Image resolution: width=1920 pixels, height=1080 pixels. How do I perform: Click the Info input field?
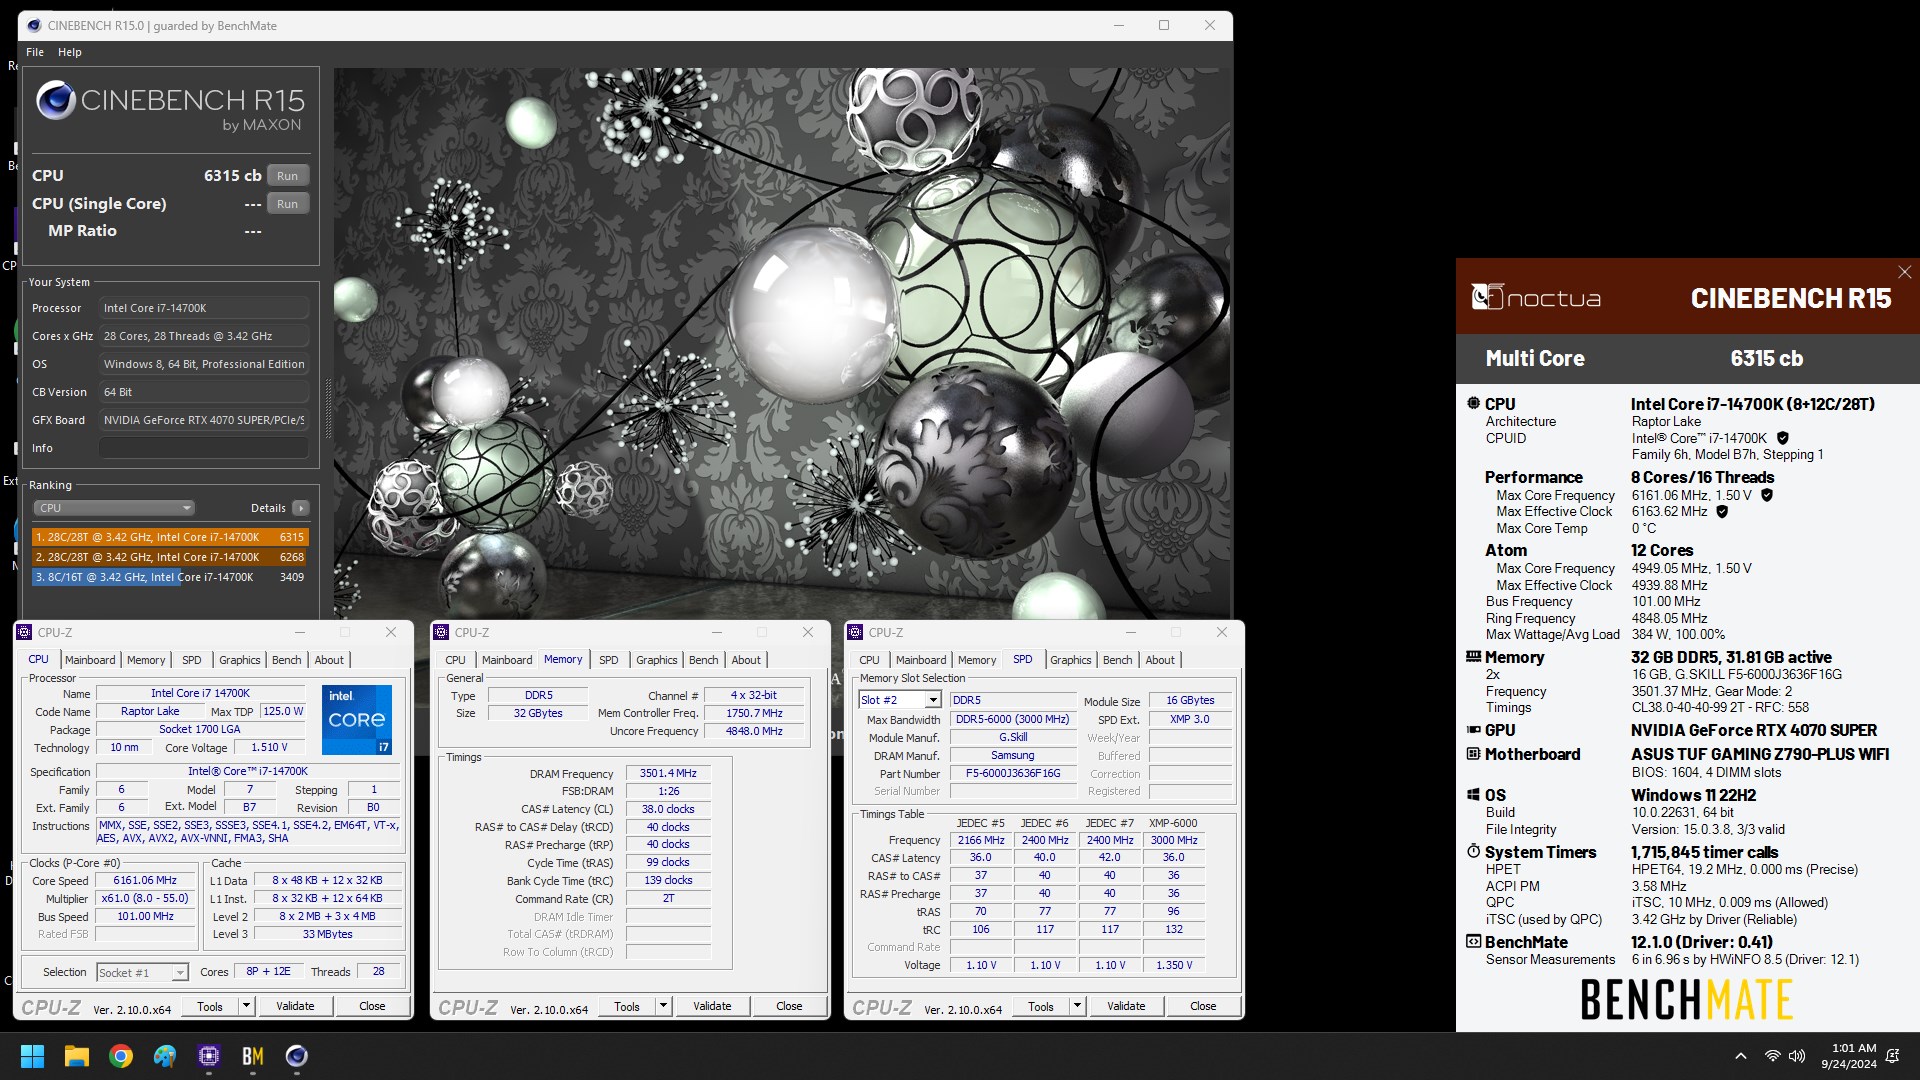203,448
